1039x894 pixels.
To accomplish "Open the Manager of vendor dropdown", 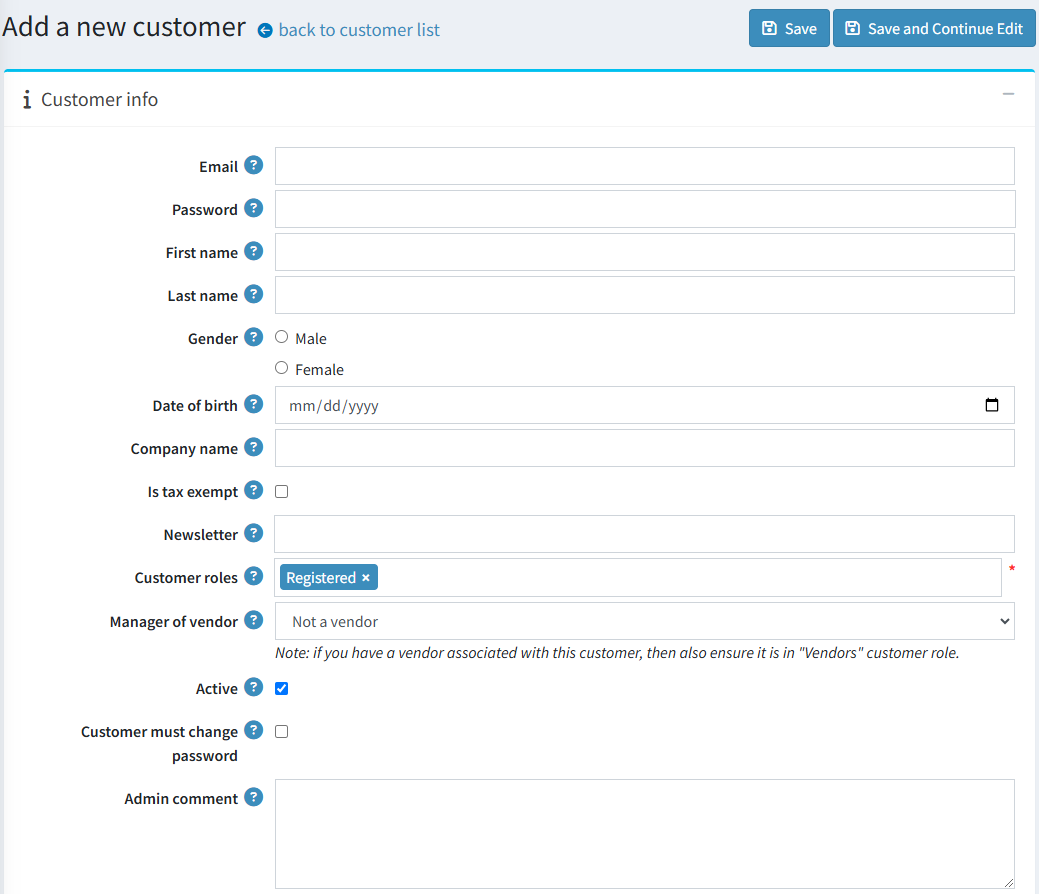I will click(644, 621).
